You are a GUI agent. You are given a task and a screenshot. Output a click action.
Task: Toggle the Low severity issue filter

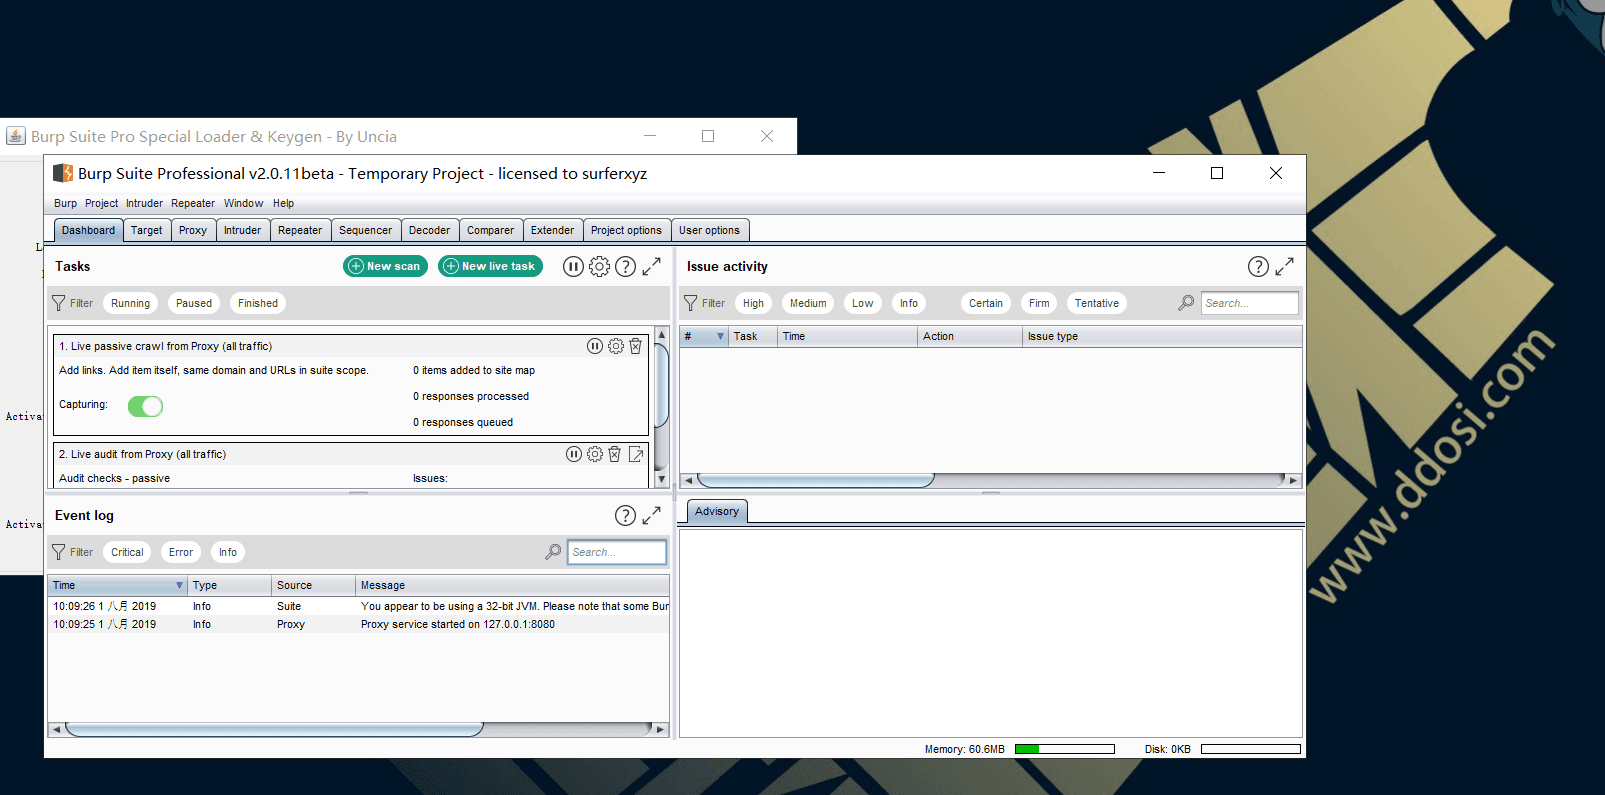click(x=863, y=303)
